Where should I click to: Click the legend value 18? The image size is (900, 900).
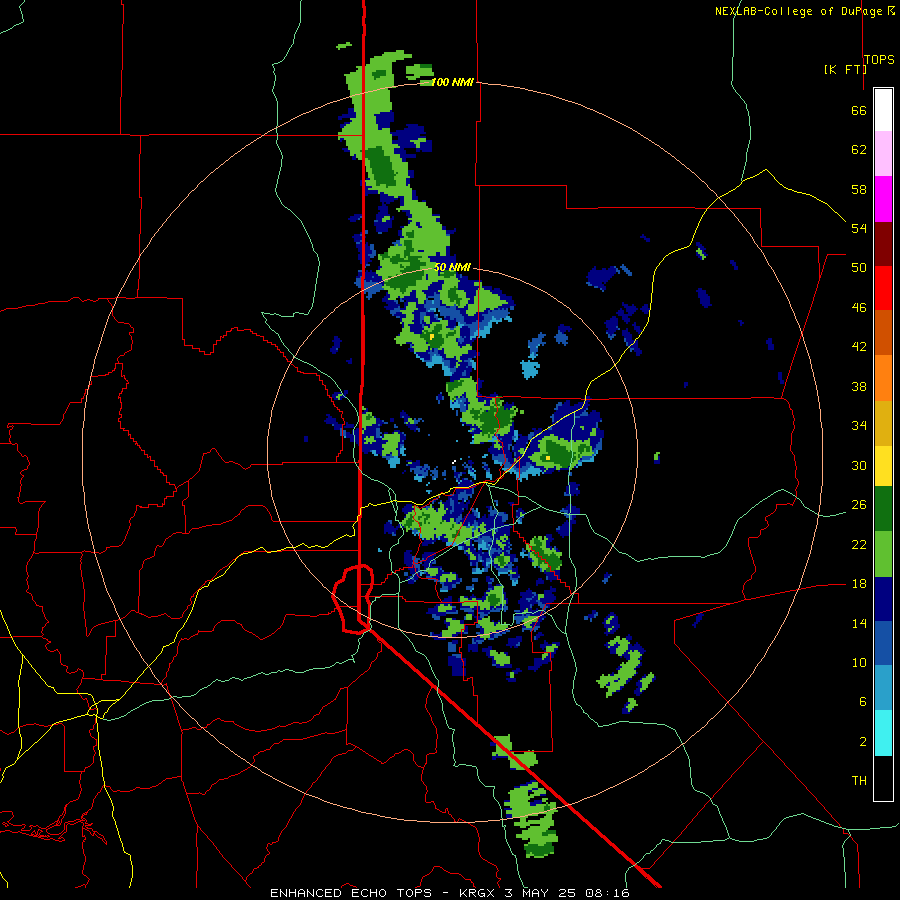tap(859, 584)
